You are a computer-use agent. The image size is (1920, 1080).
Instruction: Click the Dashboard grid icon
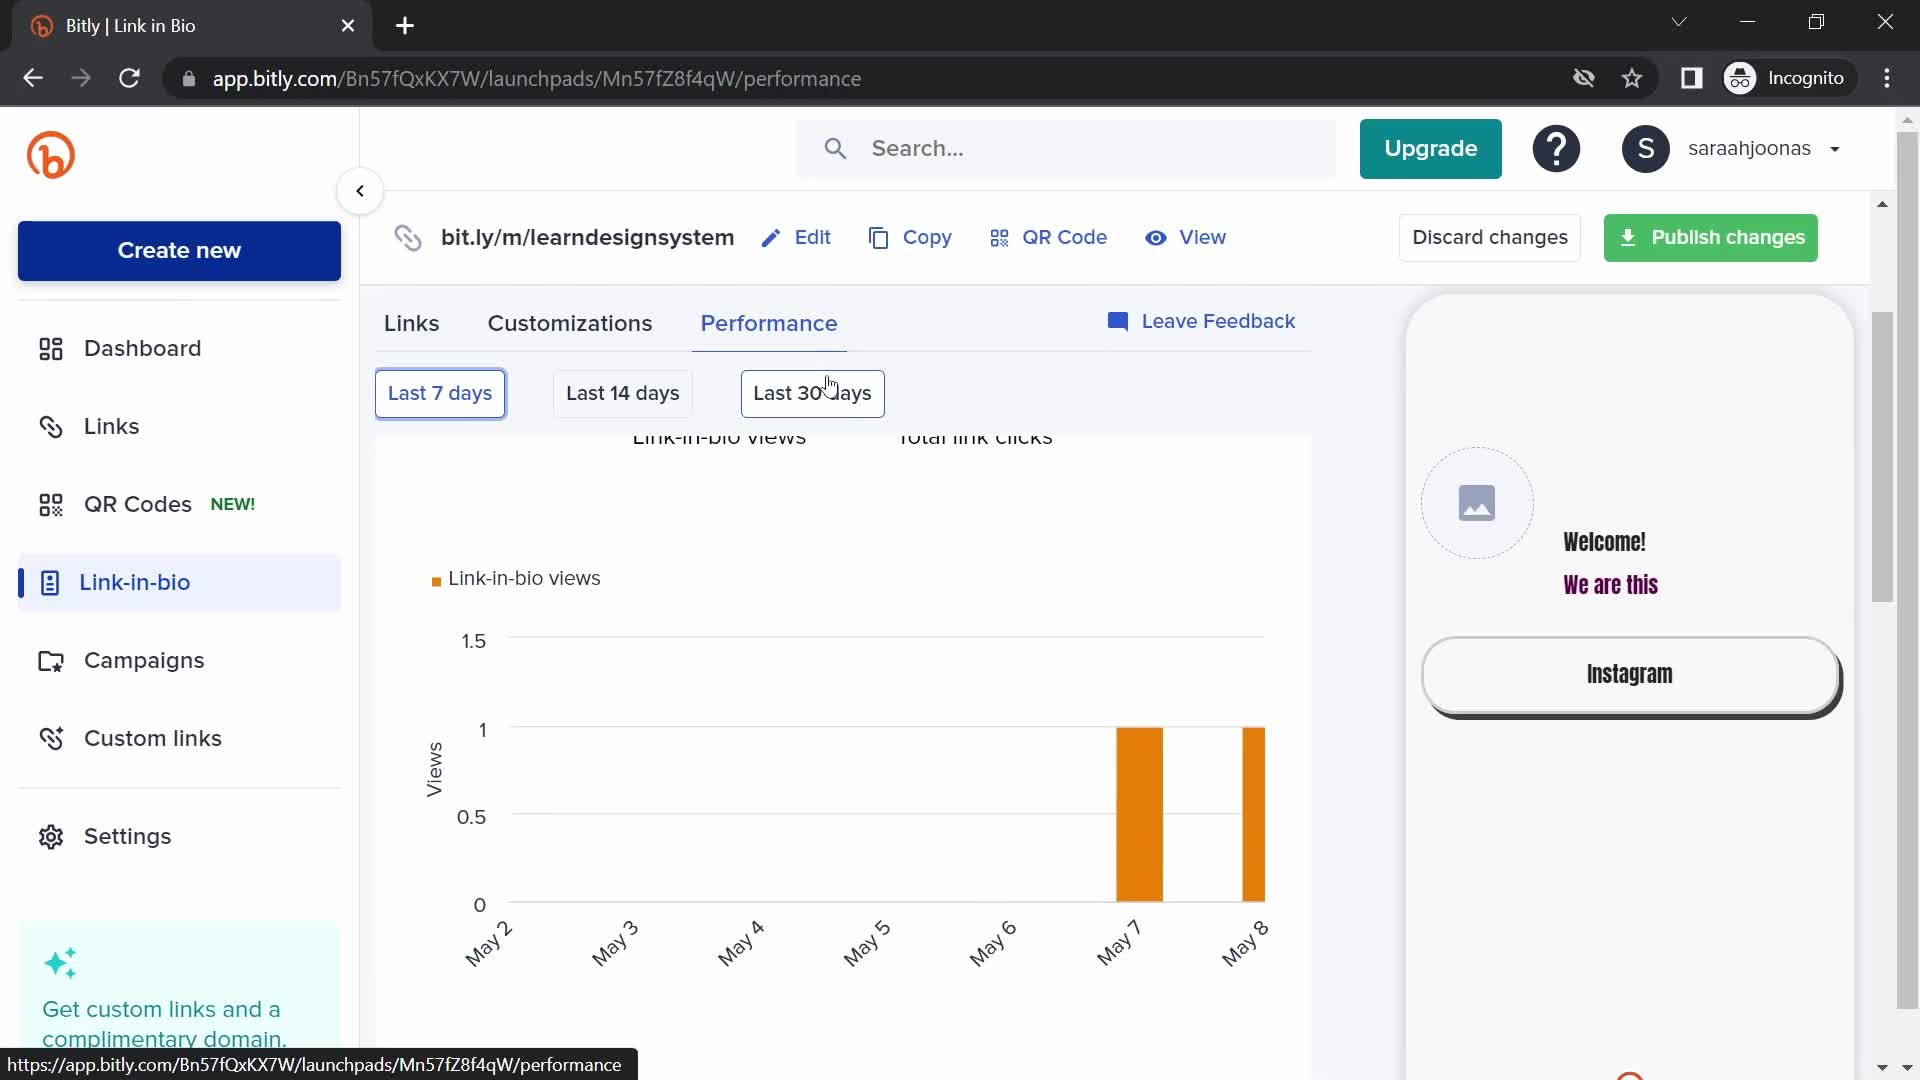click(x=51, y=348)
